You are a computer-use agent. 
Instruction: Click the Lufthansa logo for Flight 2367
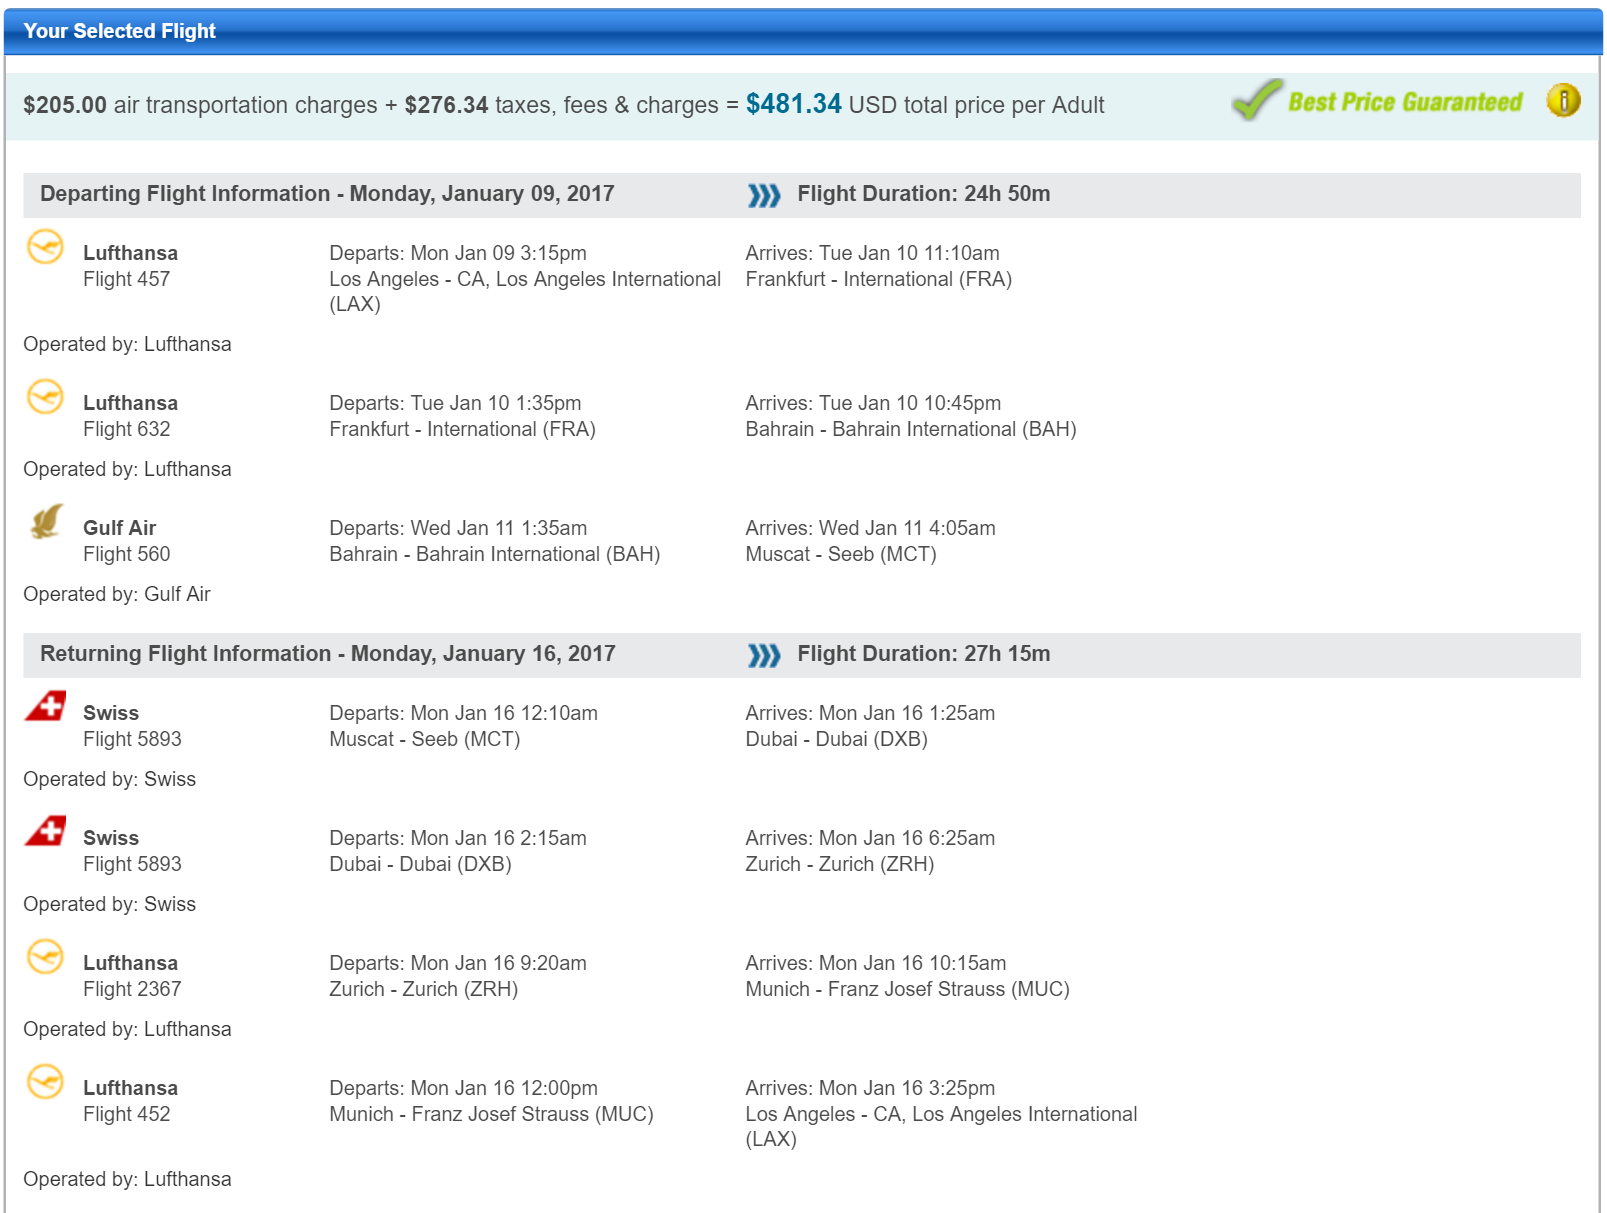coord(45,956)
